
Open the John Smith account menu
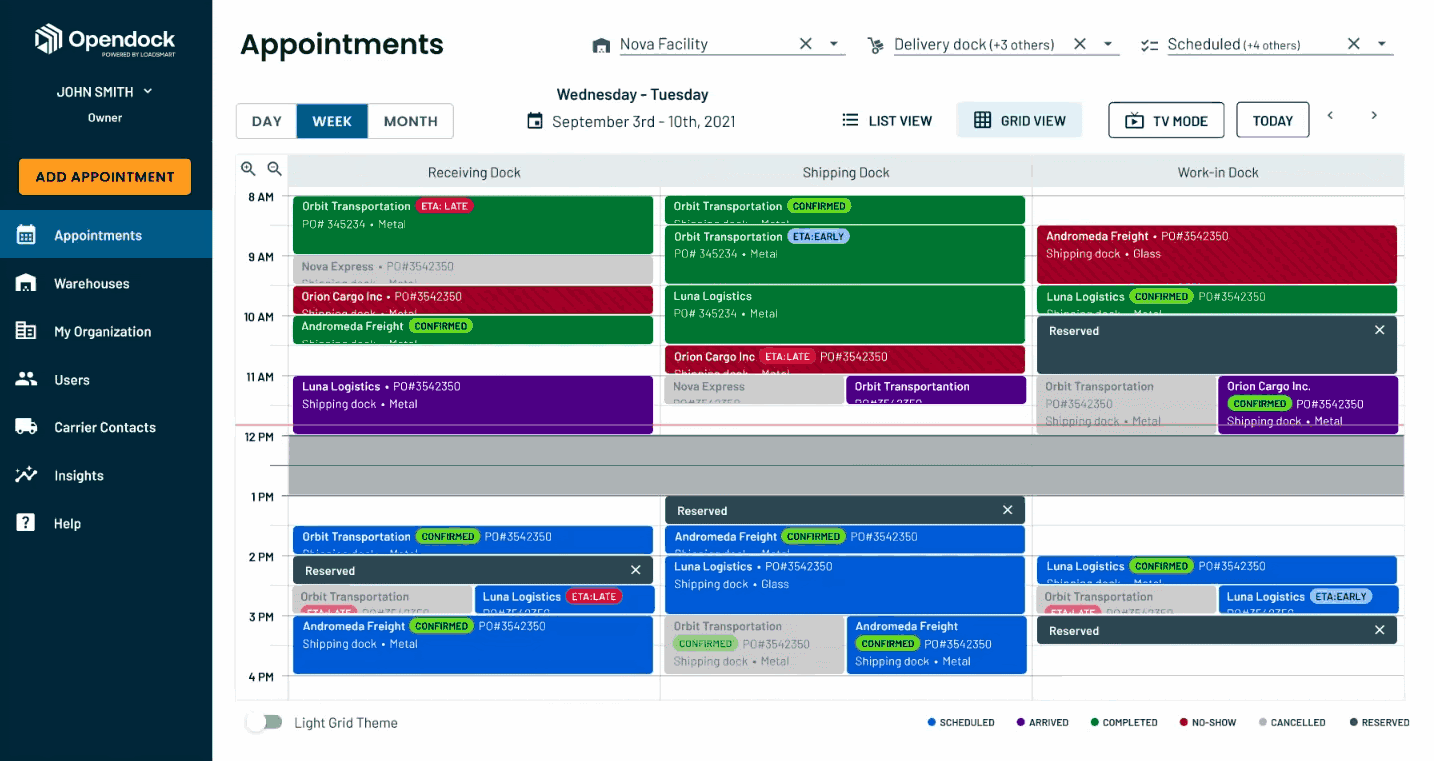104,92
